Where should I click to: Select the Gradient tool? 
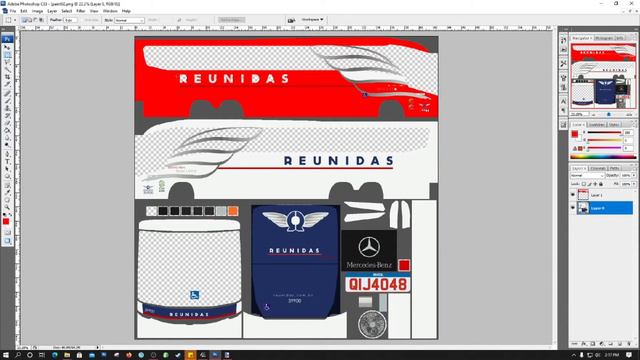(7, 130)
